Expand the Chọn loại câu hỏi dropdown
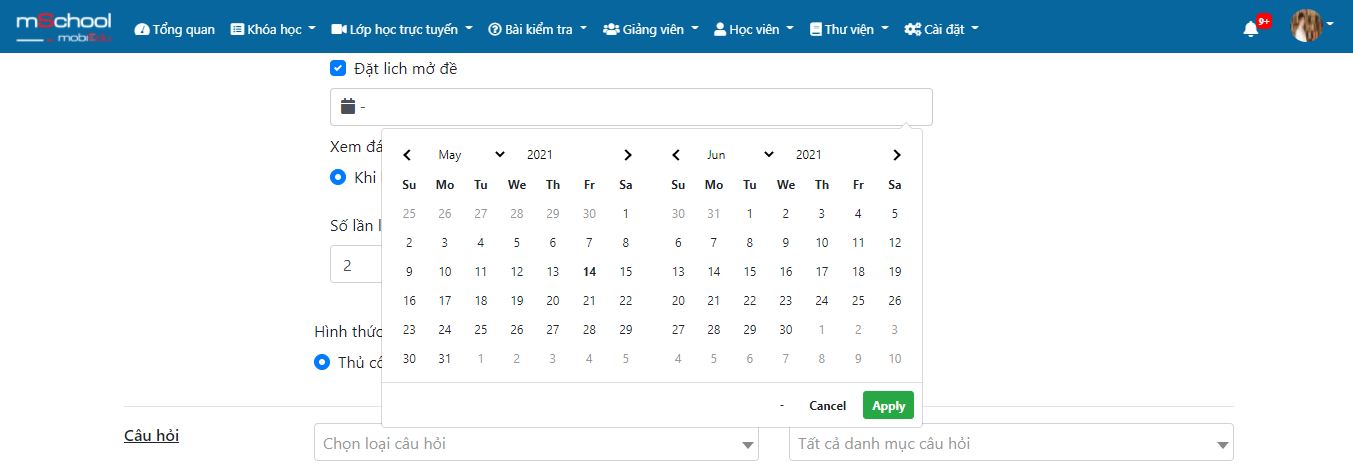 [536, 443]
